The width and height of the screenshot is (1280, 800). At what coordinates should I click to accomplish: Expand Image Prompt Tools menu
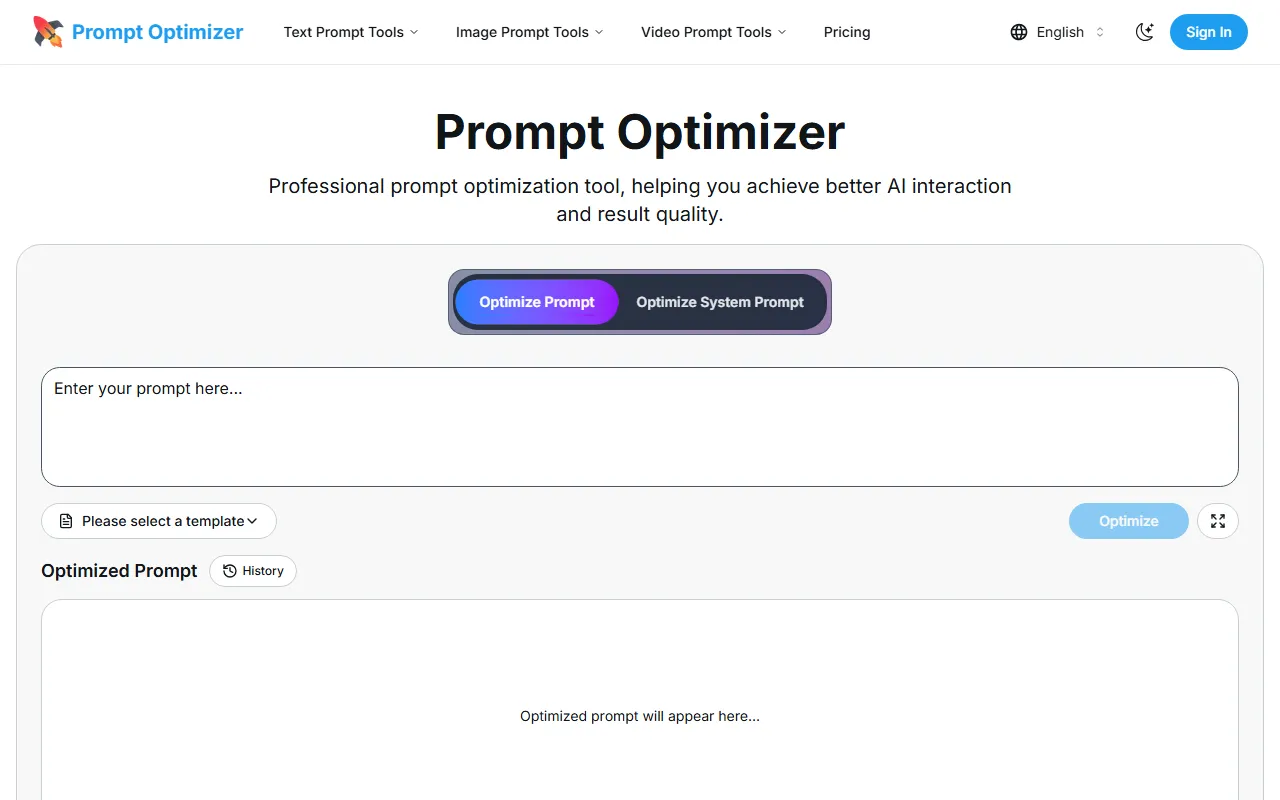click(x=529, y=32)
